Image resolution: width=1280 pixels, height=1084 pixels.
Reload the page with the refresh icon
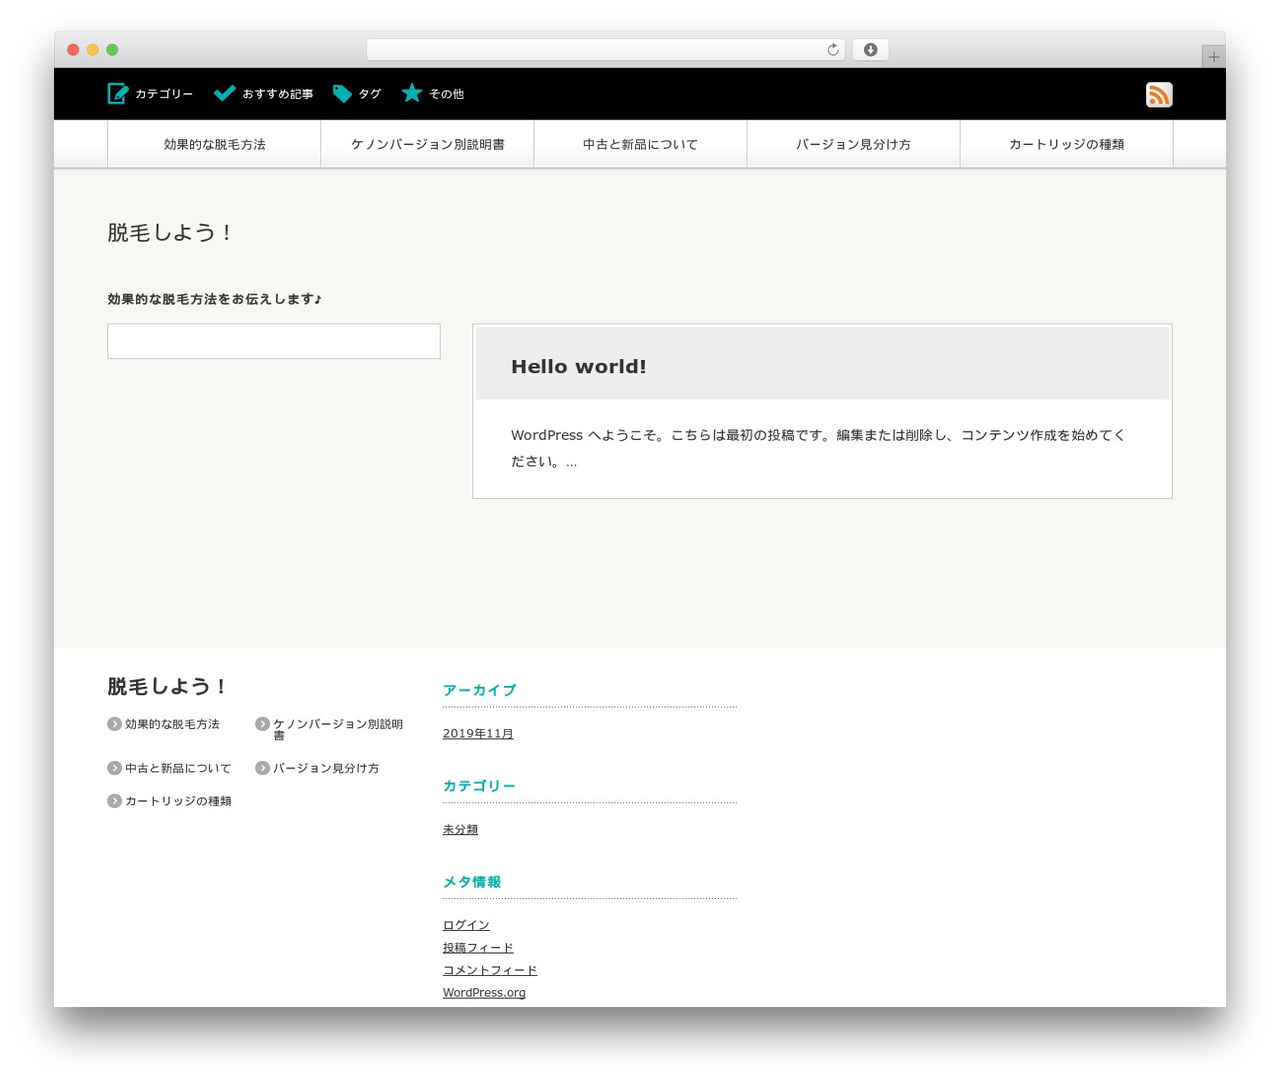(833, 50)
